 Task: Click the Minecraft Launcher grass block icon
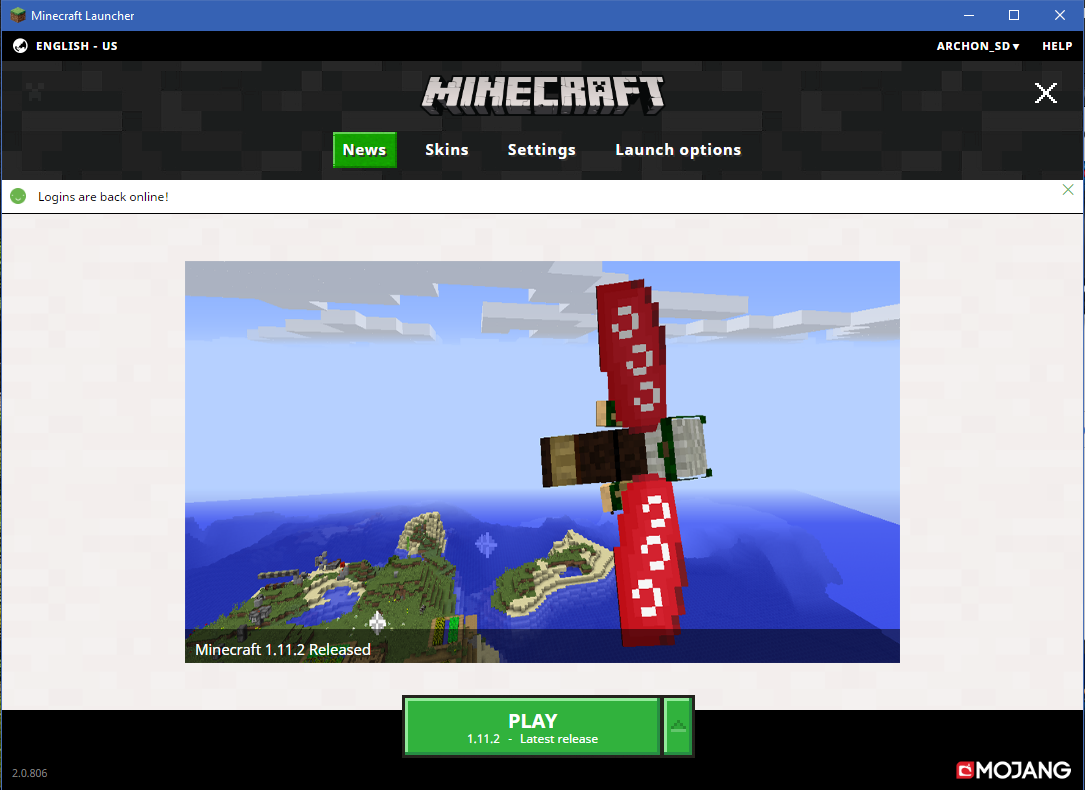tap(17, 15)
